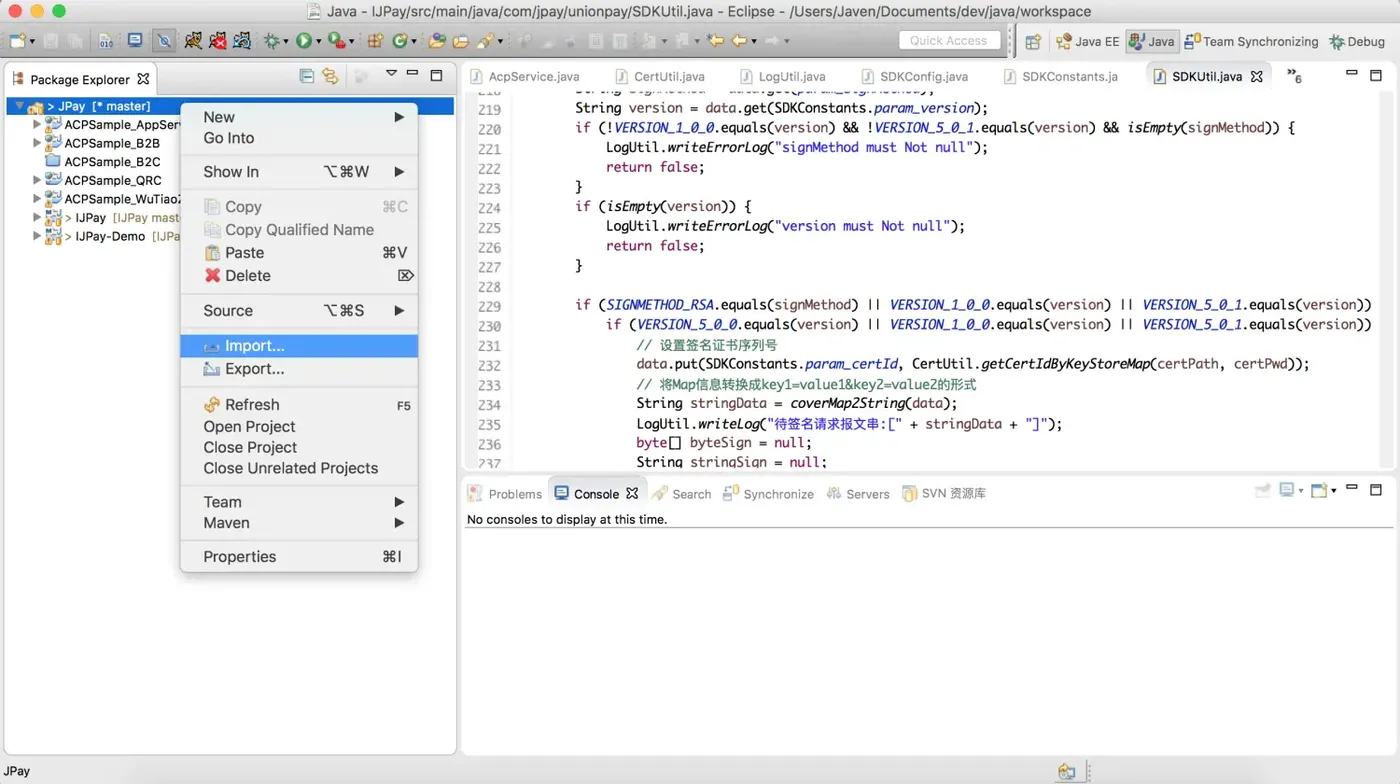Click the Debug bug icon in toolbar

tap(271, 41)
